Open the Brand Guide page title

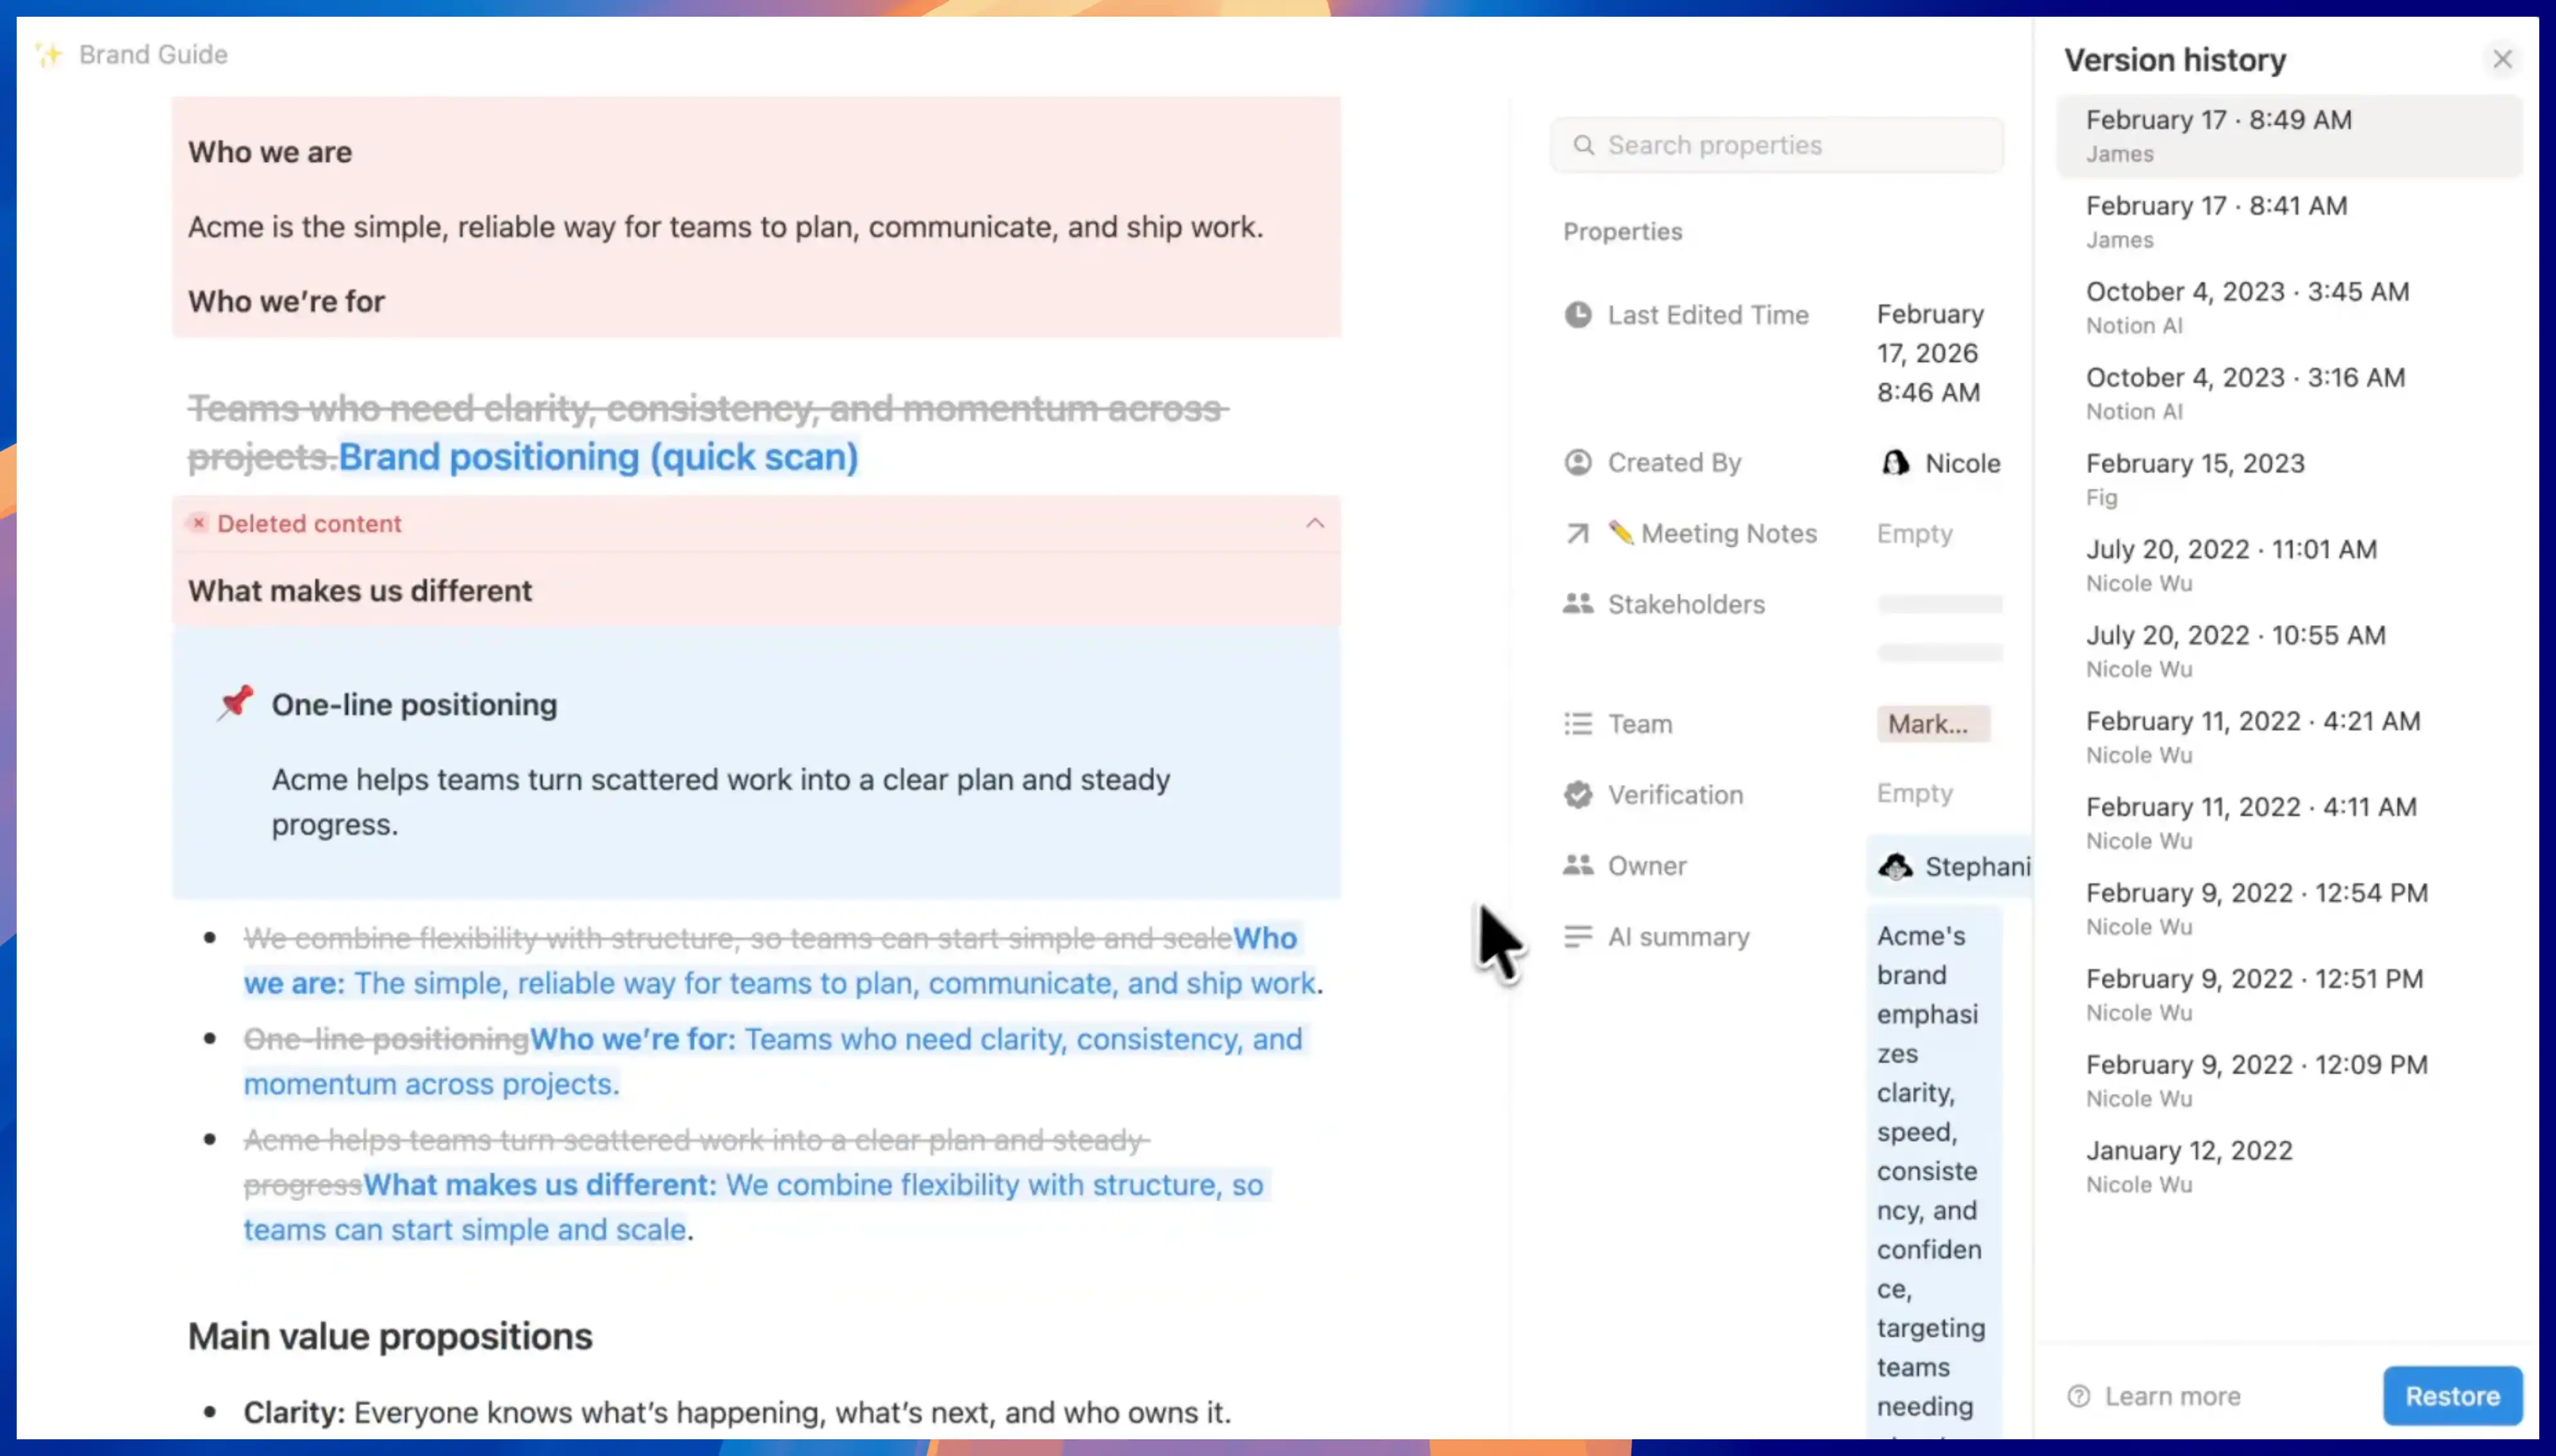pos(153,54)
